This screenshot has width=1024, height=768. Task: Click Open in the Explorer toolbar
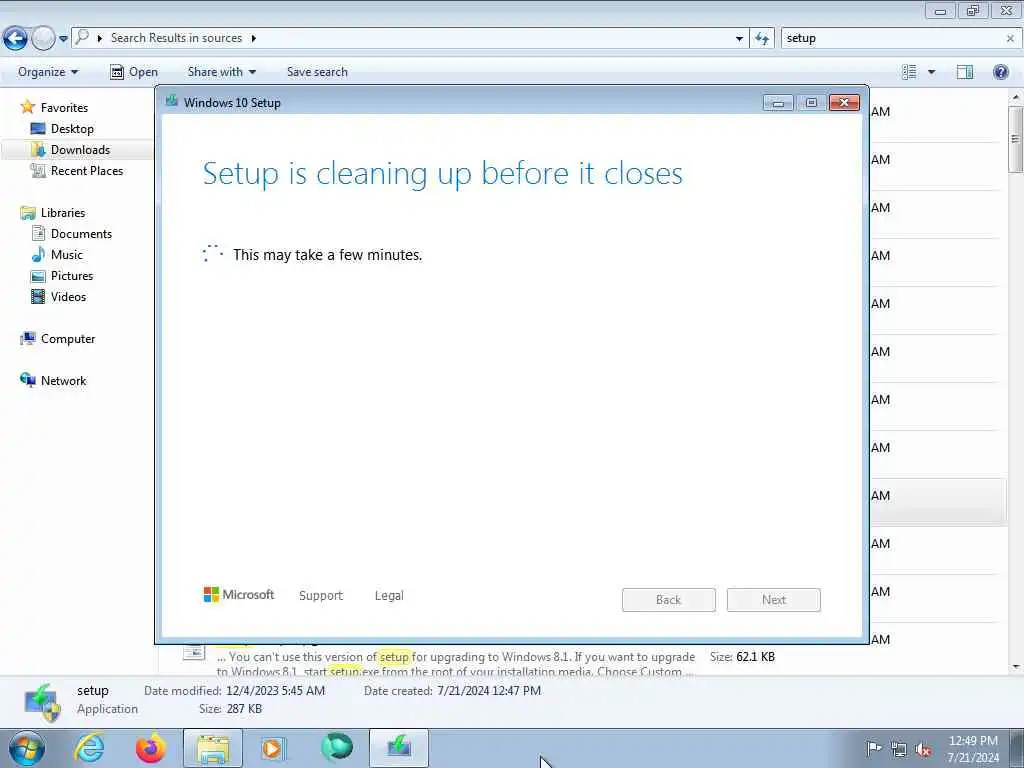click(134, 72)
